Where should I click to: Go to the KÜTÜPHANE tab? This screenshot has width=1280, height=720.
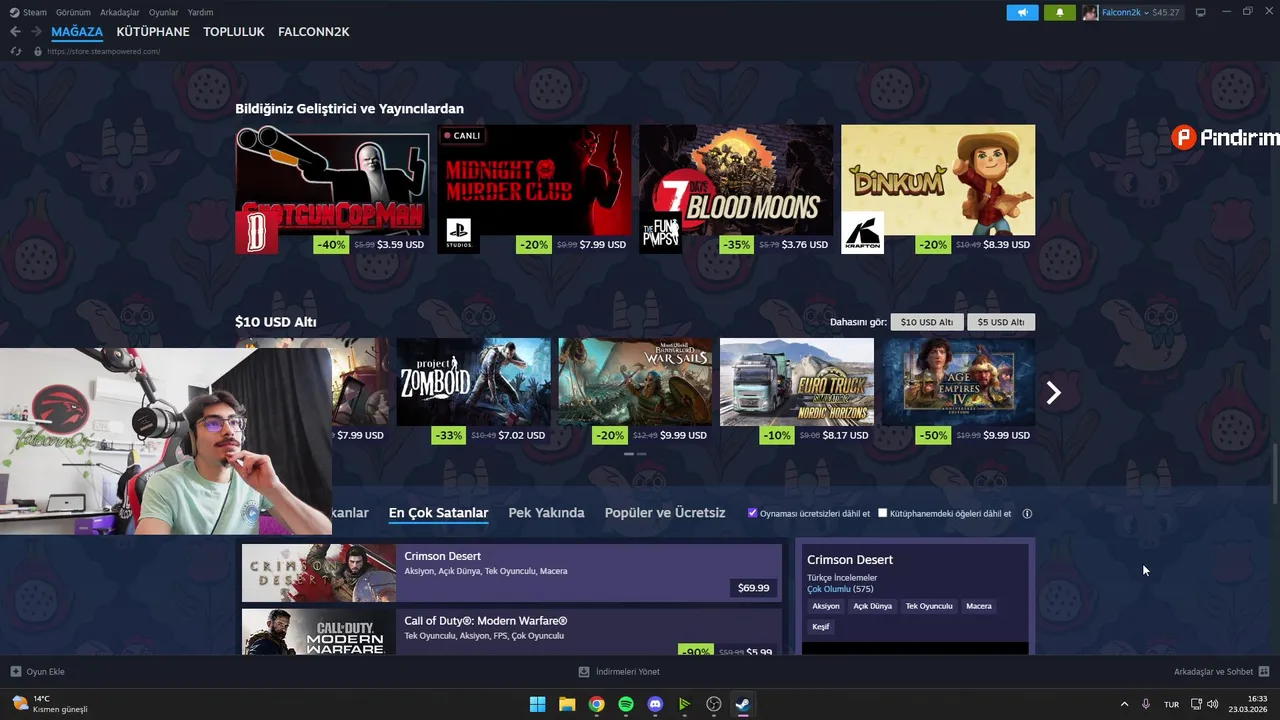coord(153,32)
